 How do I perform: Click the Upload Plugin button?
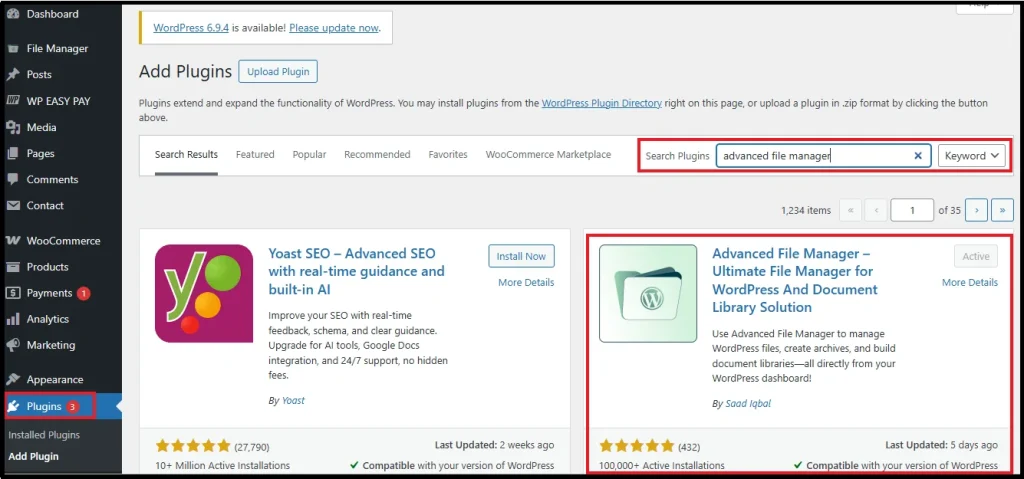[x=278, y=71]
